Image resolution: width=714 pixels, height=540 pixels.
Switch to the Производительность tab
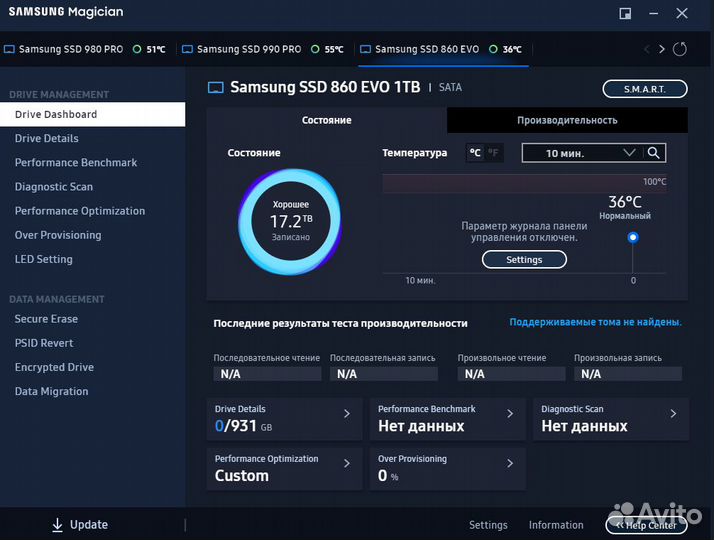pyautogui.click(x=567, y=120)
